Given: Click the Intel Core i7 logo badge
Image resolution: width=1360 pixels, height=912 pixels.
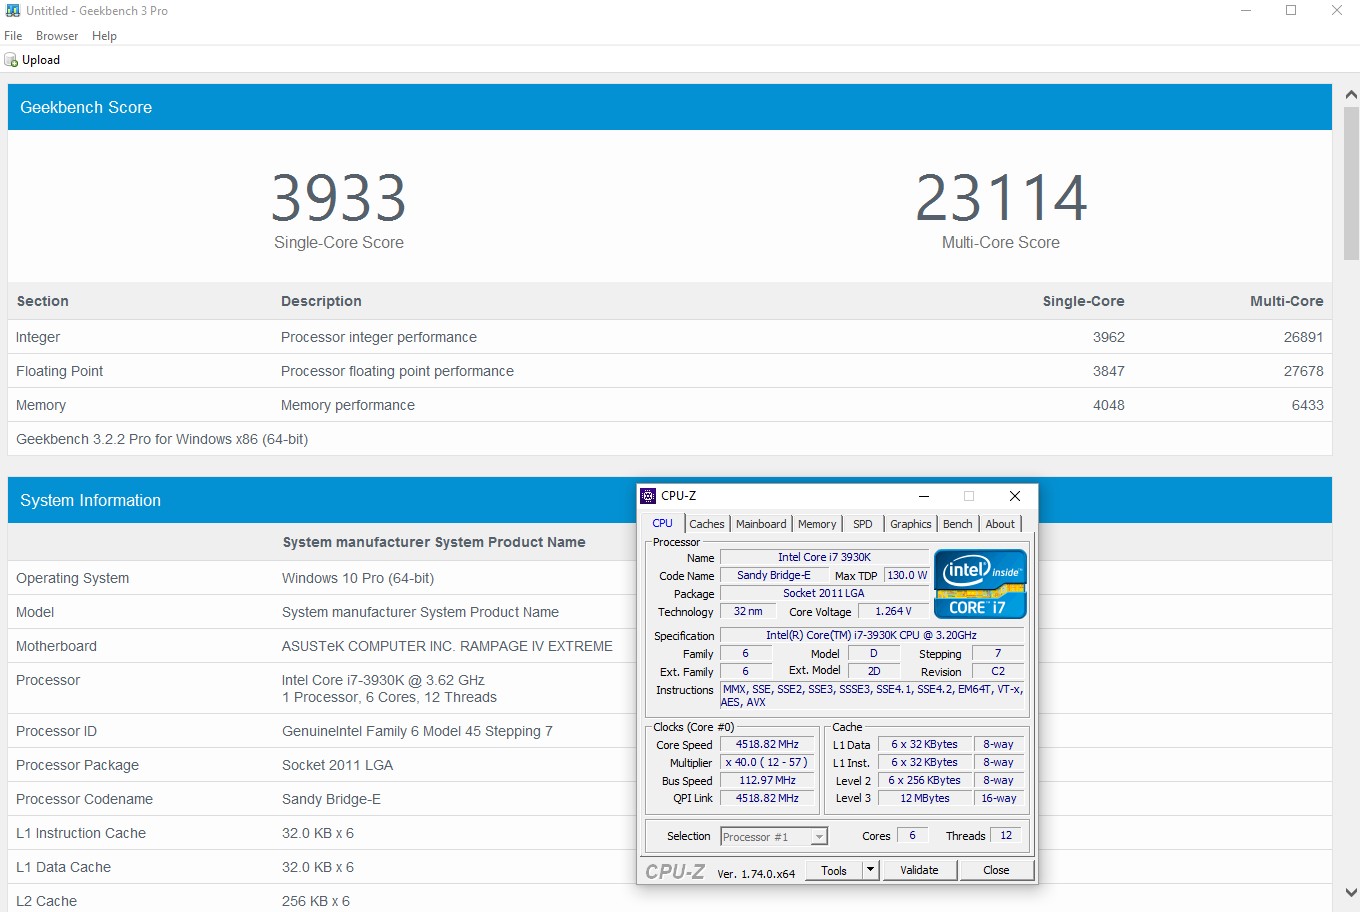Looking at the screenshot, I should [979, 583].
